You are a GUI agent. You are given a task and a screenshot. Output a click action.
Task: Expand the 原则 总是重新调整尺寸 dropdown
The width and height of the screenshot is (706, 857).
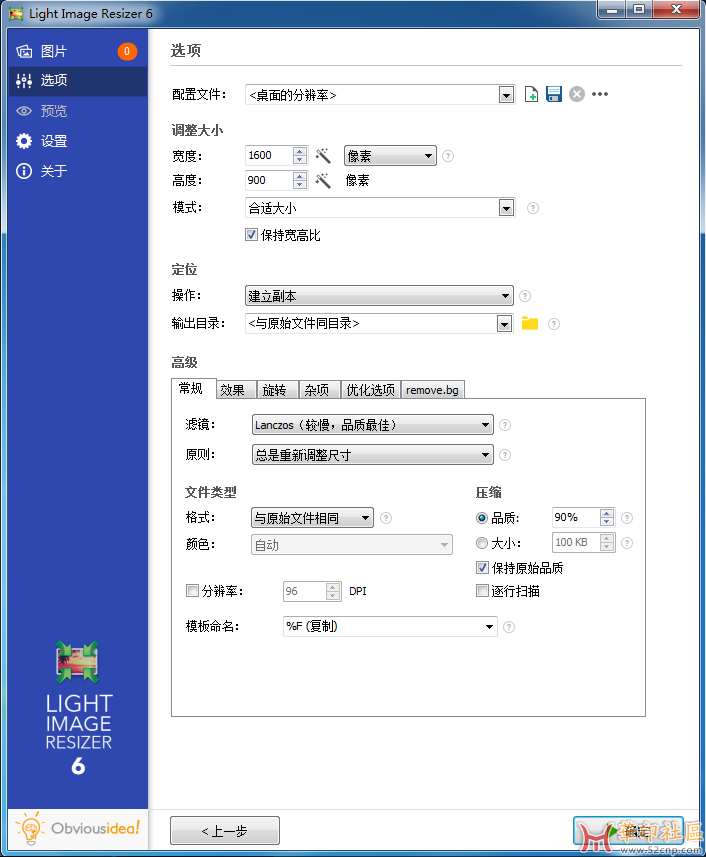pos(372,455)
